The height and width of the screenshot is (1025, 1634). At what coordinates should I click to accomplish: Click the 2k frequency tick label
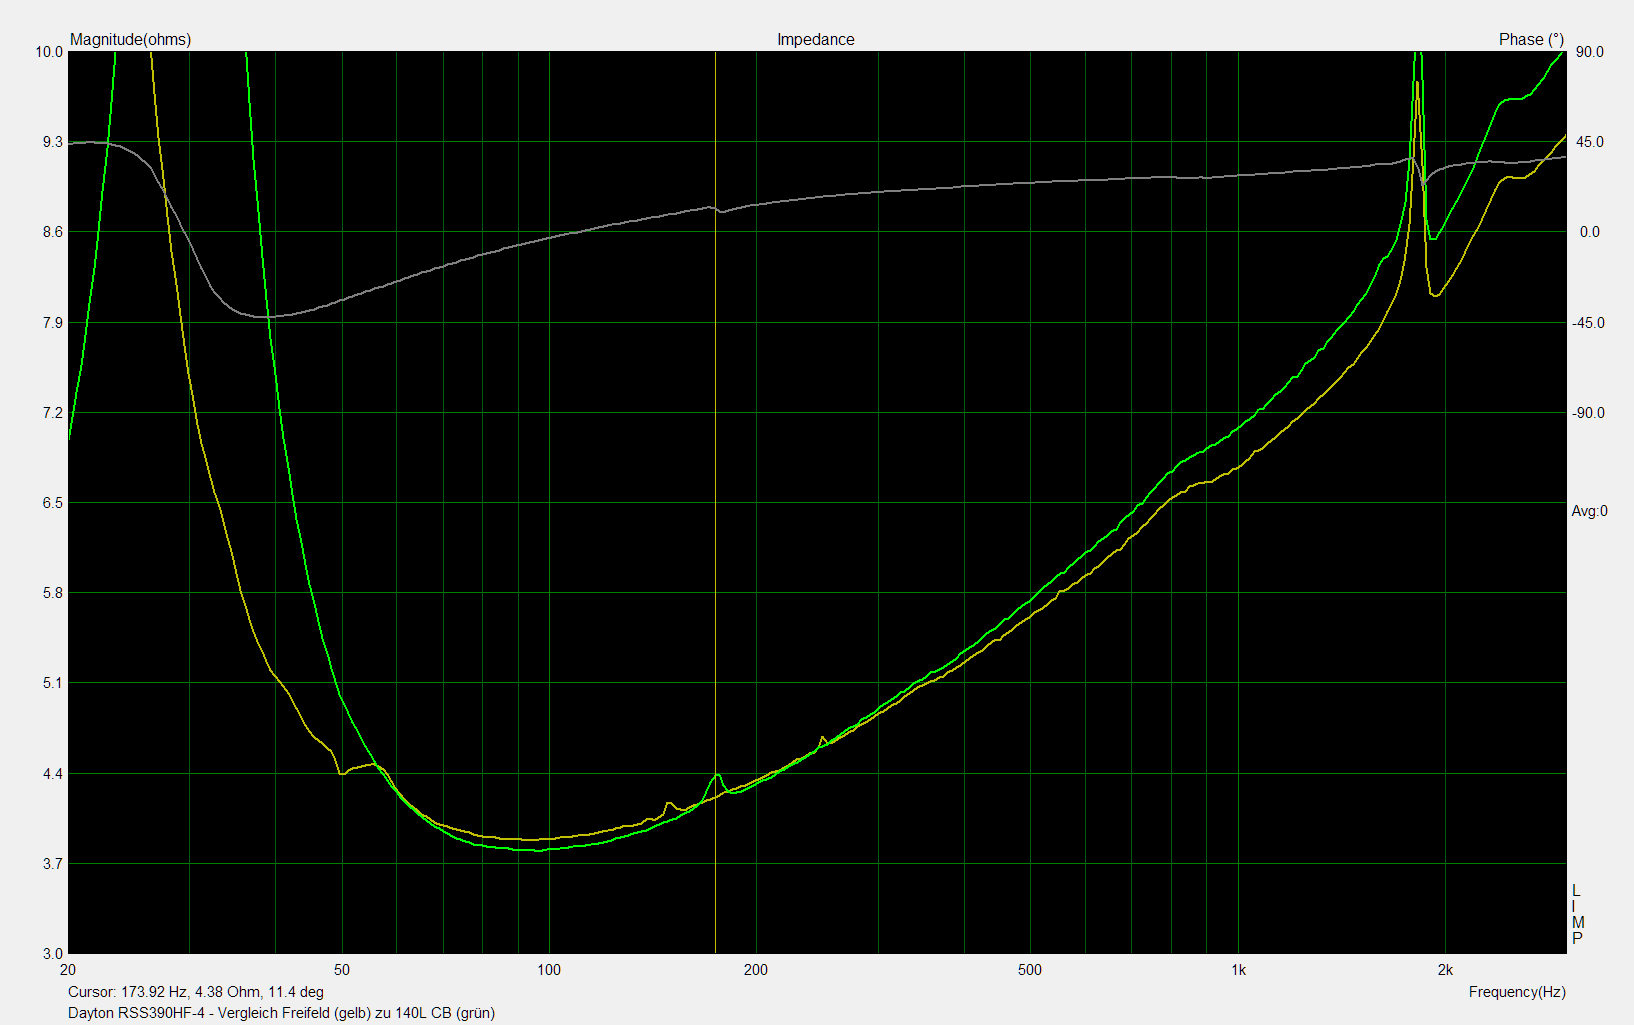pos(1445,969)
